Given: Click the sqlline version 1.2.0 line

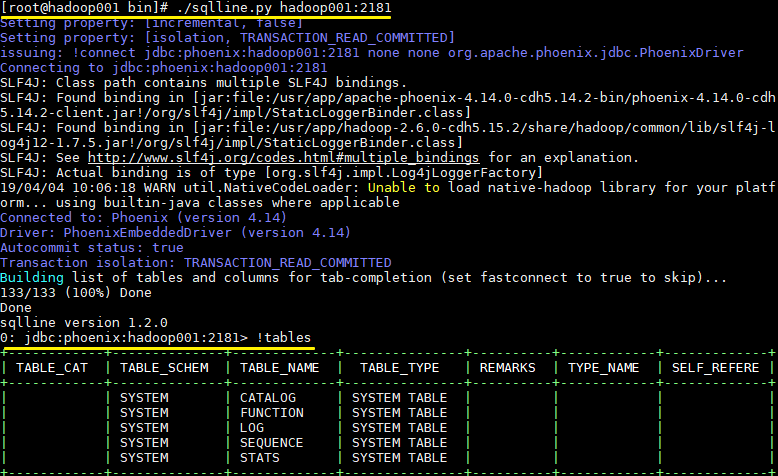Looking at the screenshot, I should pos(84,322).
